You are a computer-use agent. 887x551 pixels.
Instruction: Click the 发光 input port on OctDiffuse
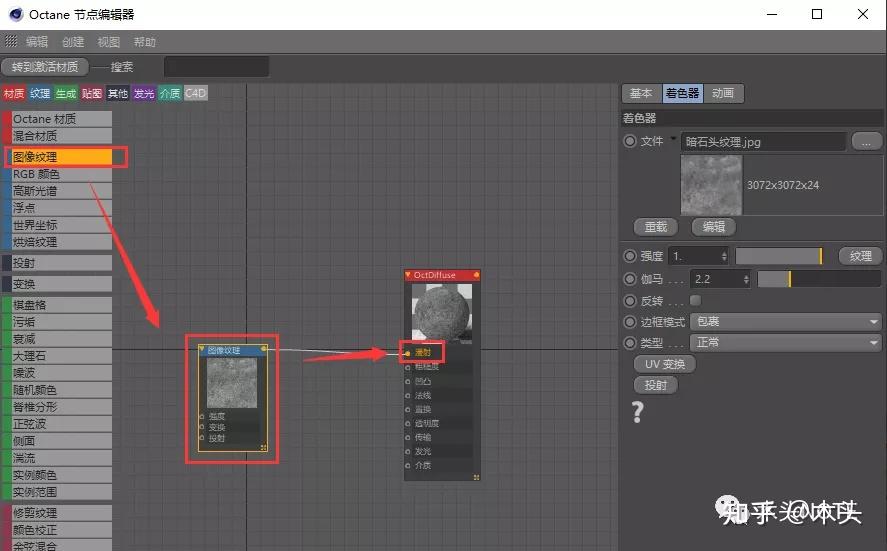click(x=407, y=451)
